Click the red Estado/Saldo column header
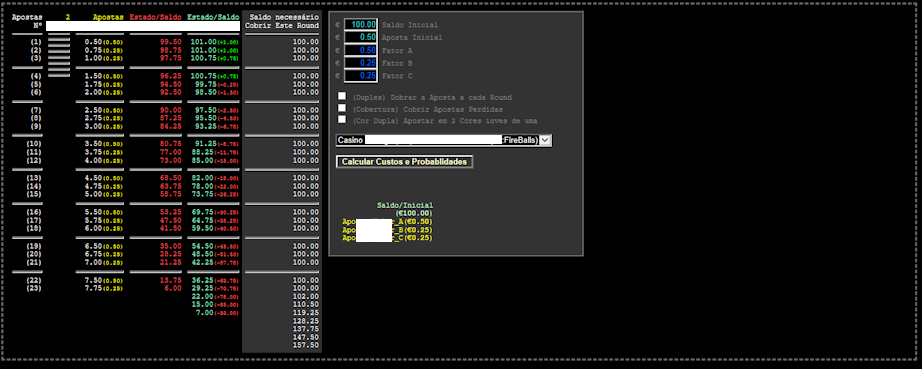922x369 pixels. click(155, 18)
